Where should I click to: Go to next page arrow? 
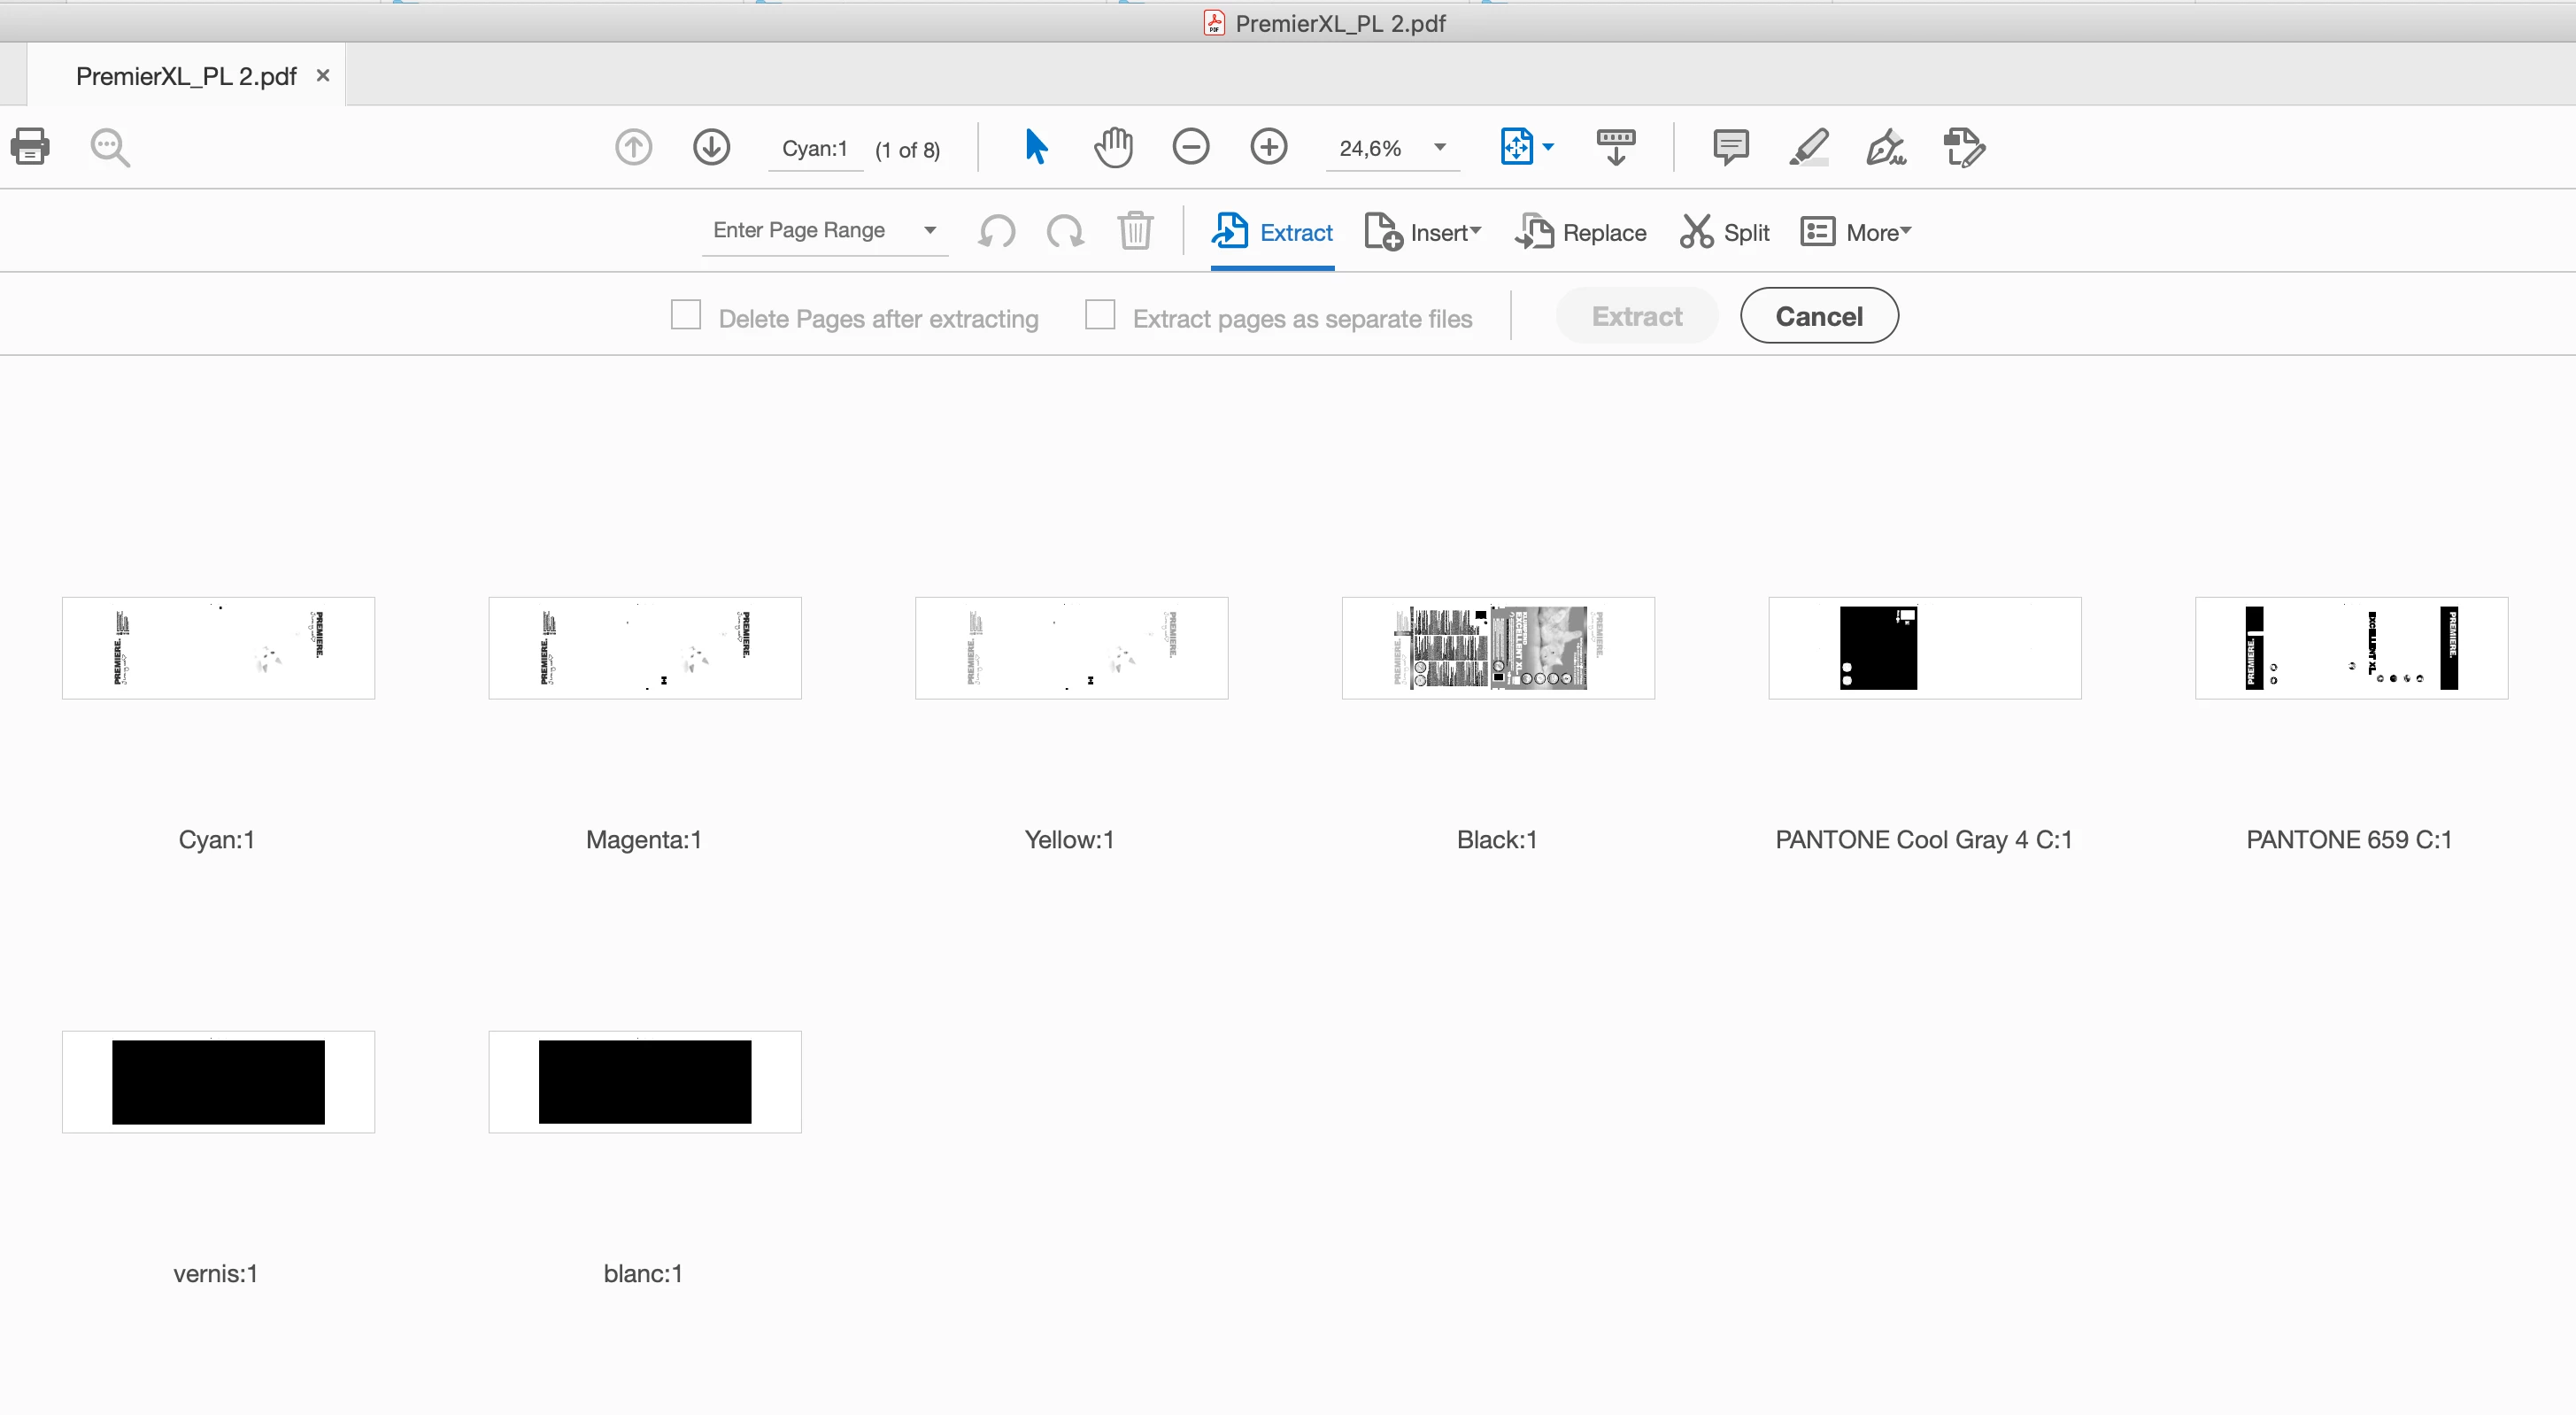click(x=711, y=147)
